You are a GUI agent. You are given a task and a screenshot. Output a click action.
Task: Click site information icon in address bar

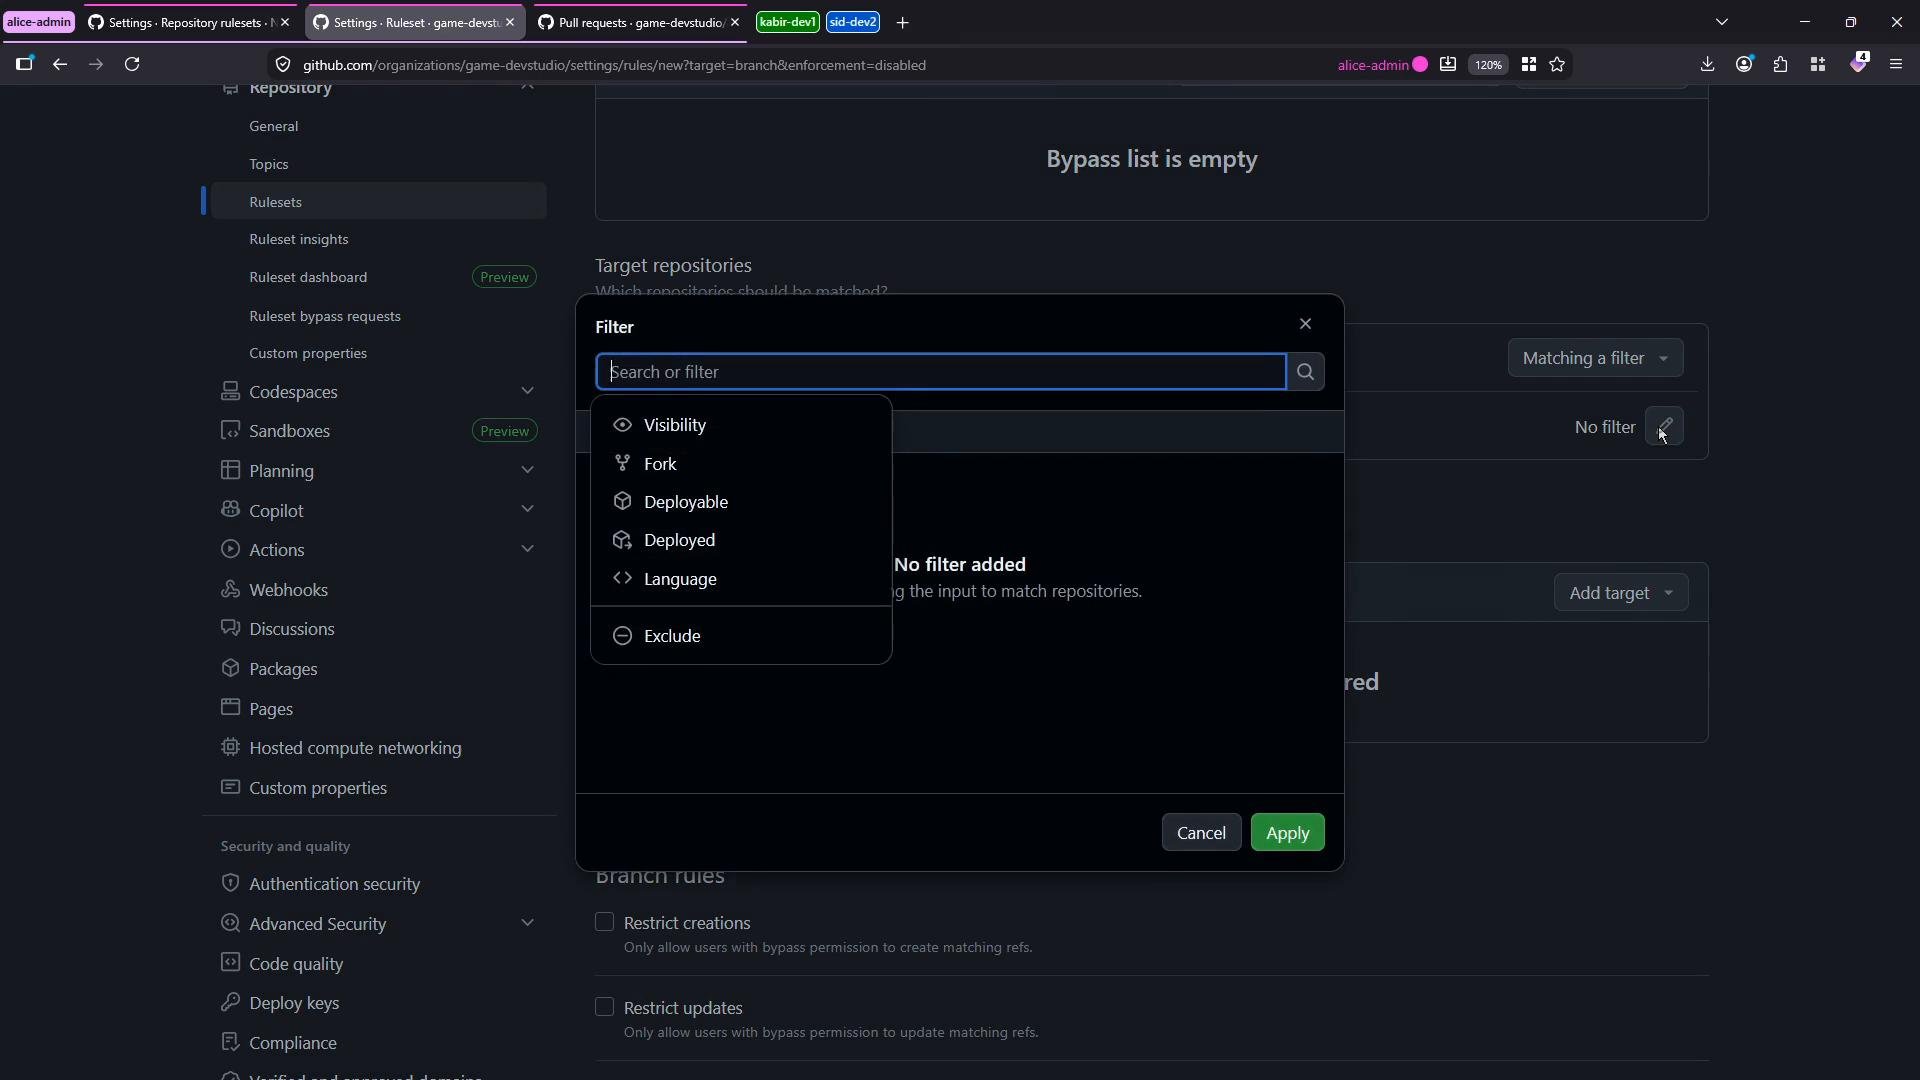click(283, 65)
